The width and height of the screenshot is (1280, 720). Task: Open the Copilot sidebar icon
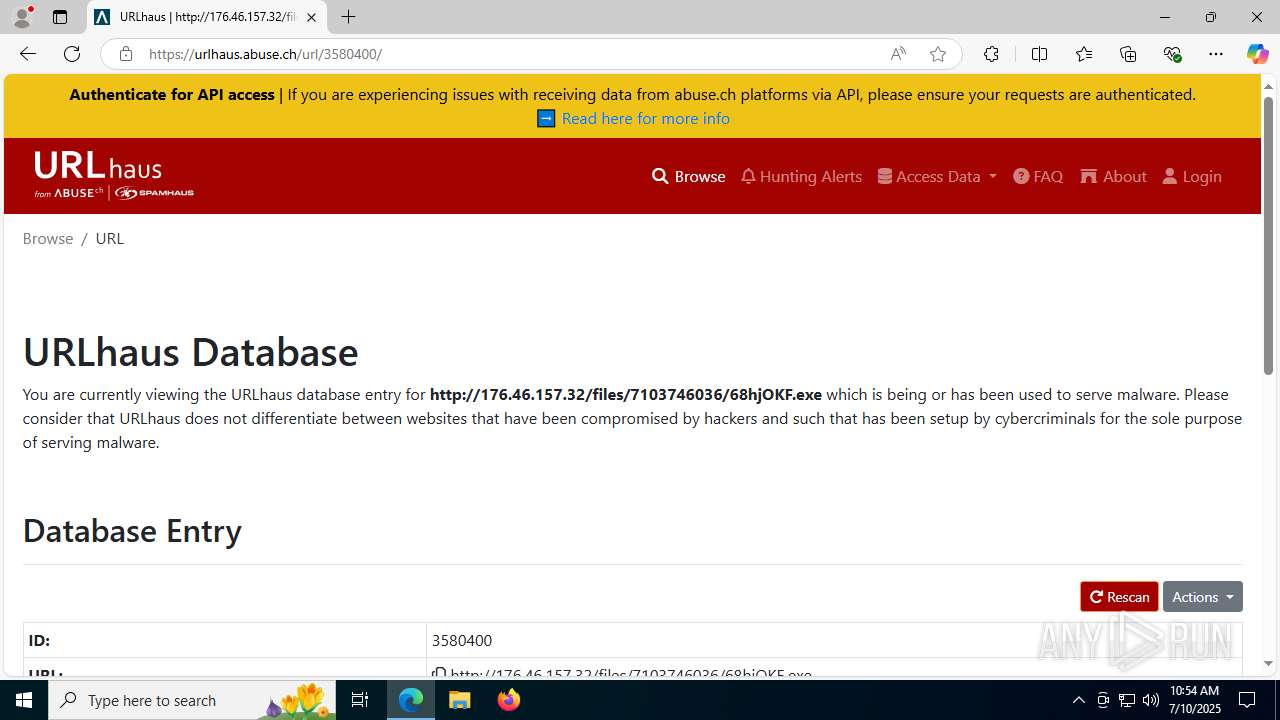[x=1257, y=54]
